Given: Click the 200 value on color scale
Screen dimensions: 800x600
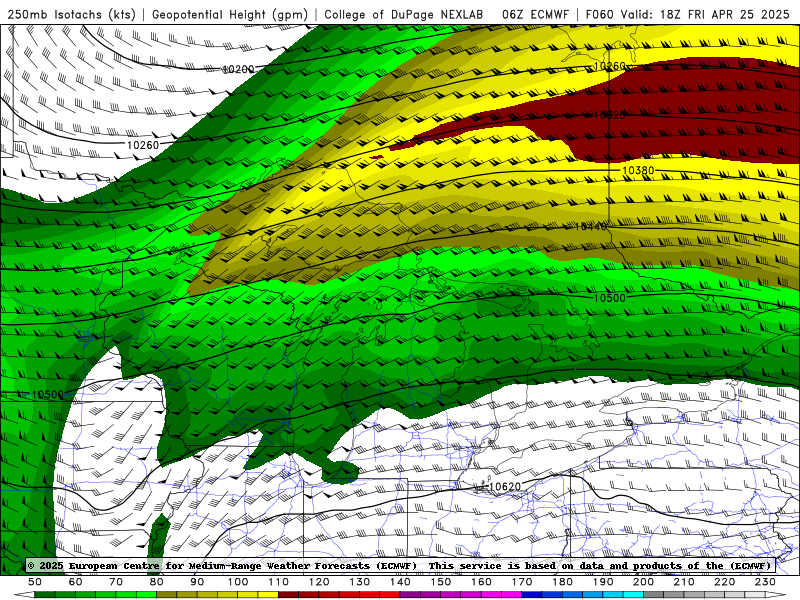Looking at the screenshot, I should point(643,582).
